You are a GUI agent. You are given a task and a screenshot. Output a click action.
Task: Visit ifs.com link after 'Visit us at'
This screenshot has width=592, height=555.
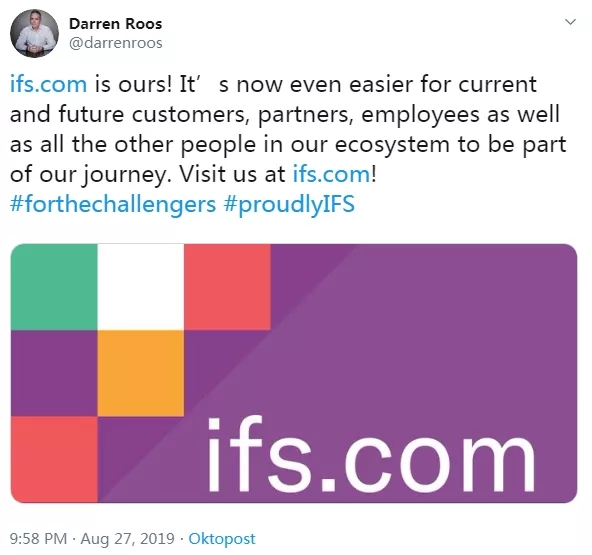pyautogui.click(x=331, y=174)
